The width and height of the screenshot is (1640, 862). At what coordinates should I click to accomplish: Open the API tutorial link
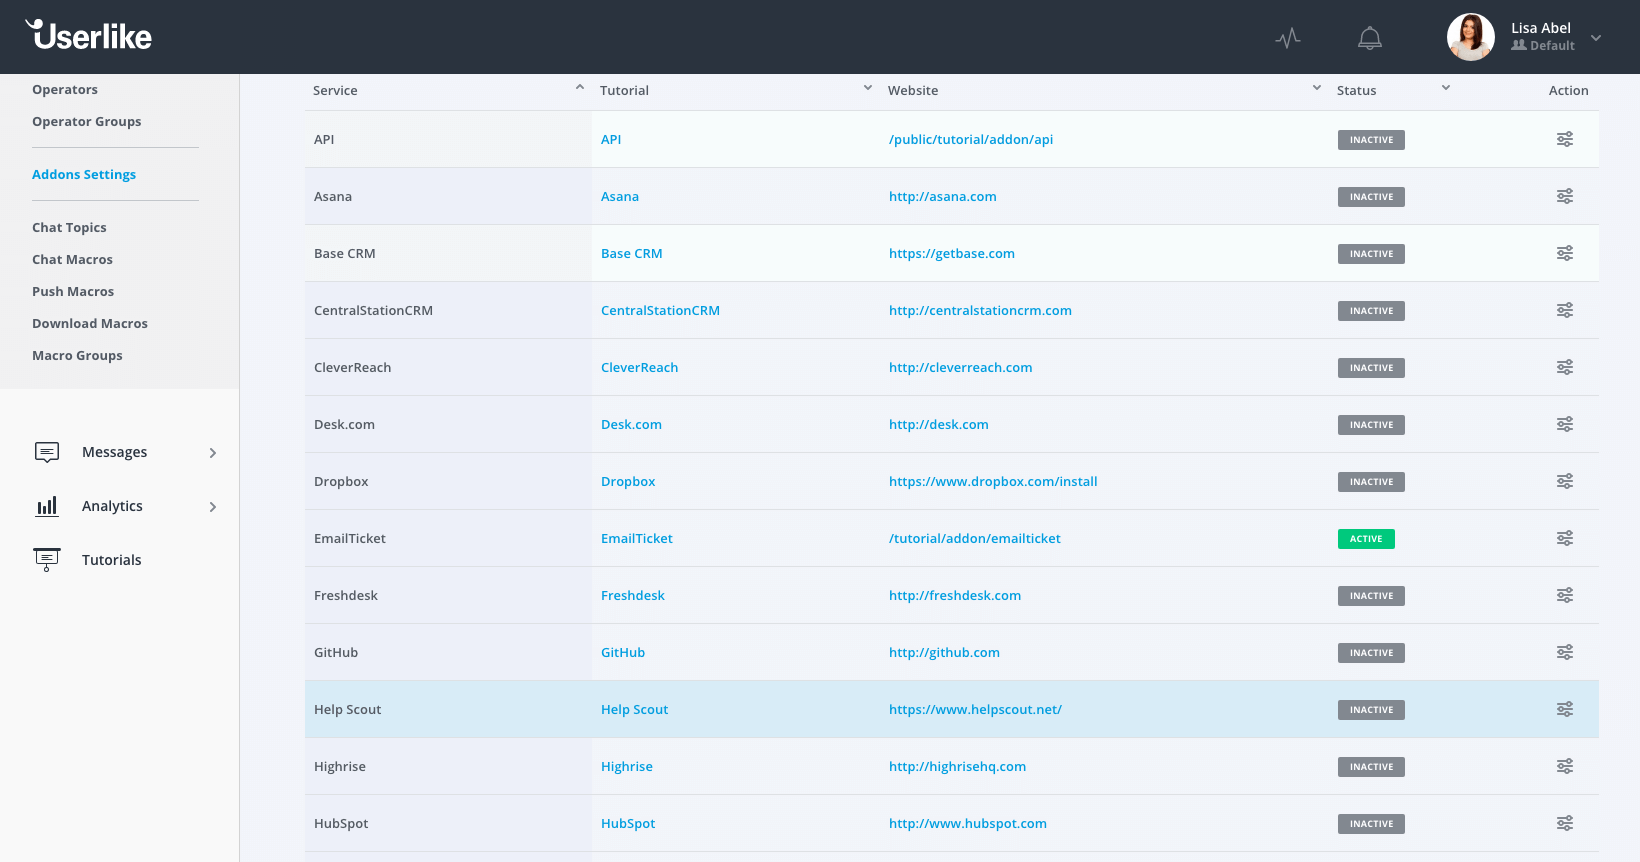pyautogui.click(x=611, y=139)
